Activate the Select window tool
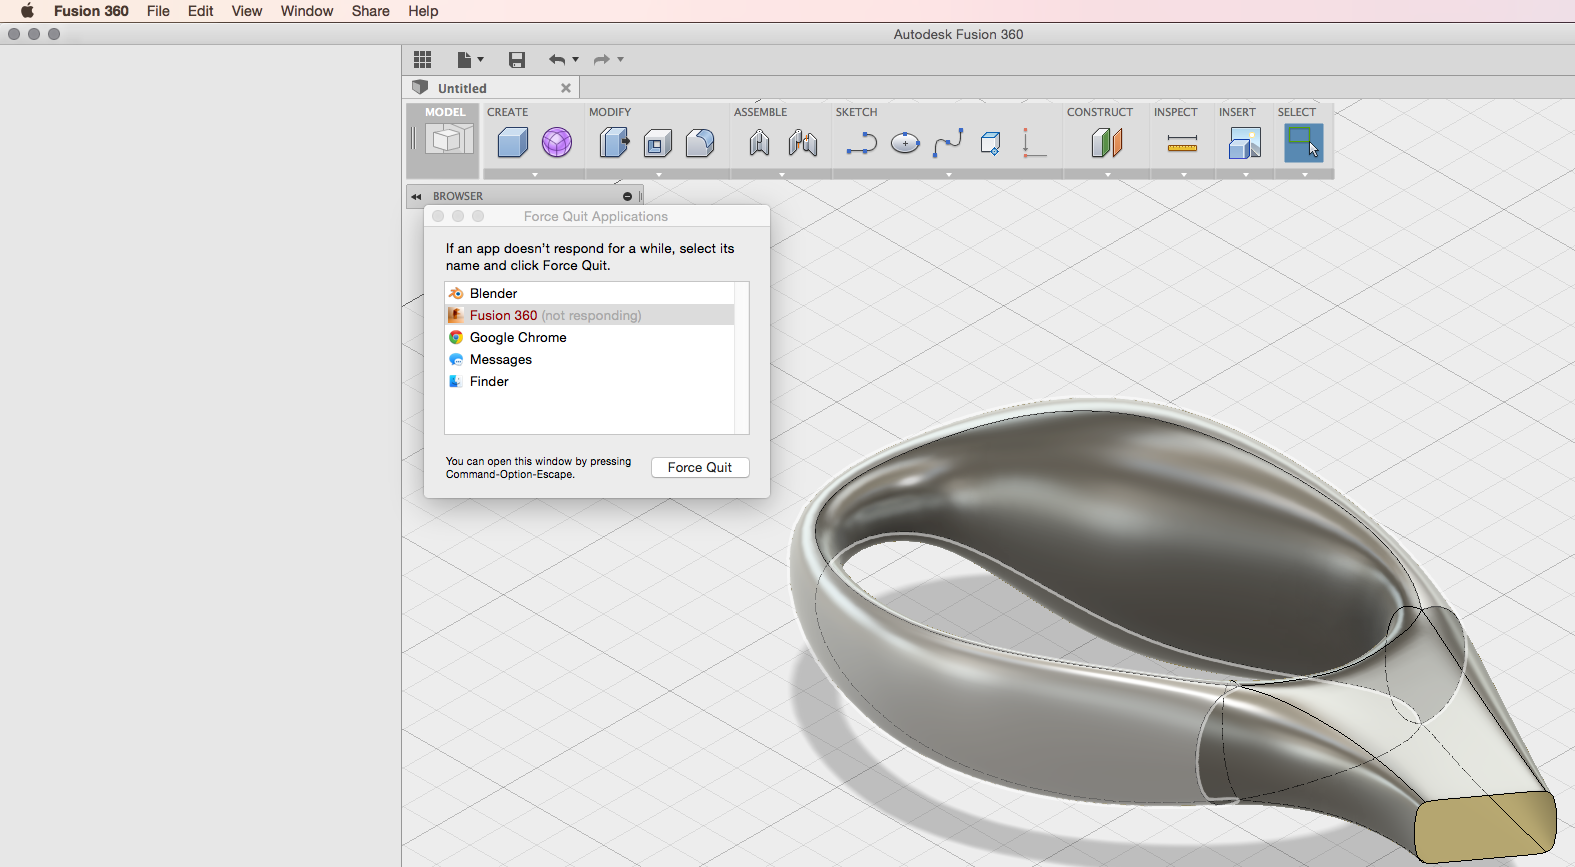This screenshot has width=1575, height=867. (1303, 143)
